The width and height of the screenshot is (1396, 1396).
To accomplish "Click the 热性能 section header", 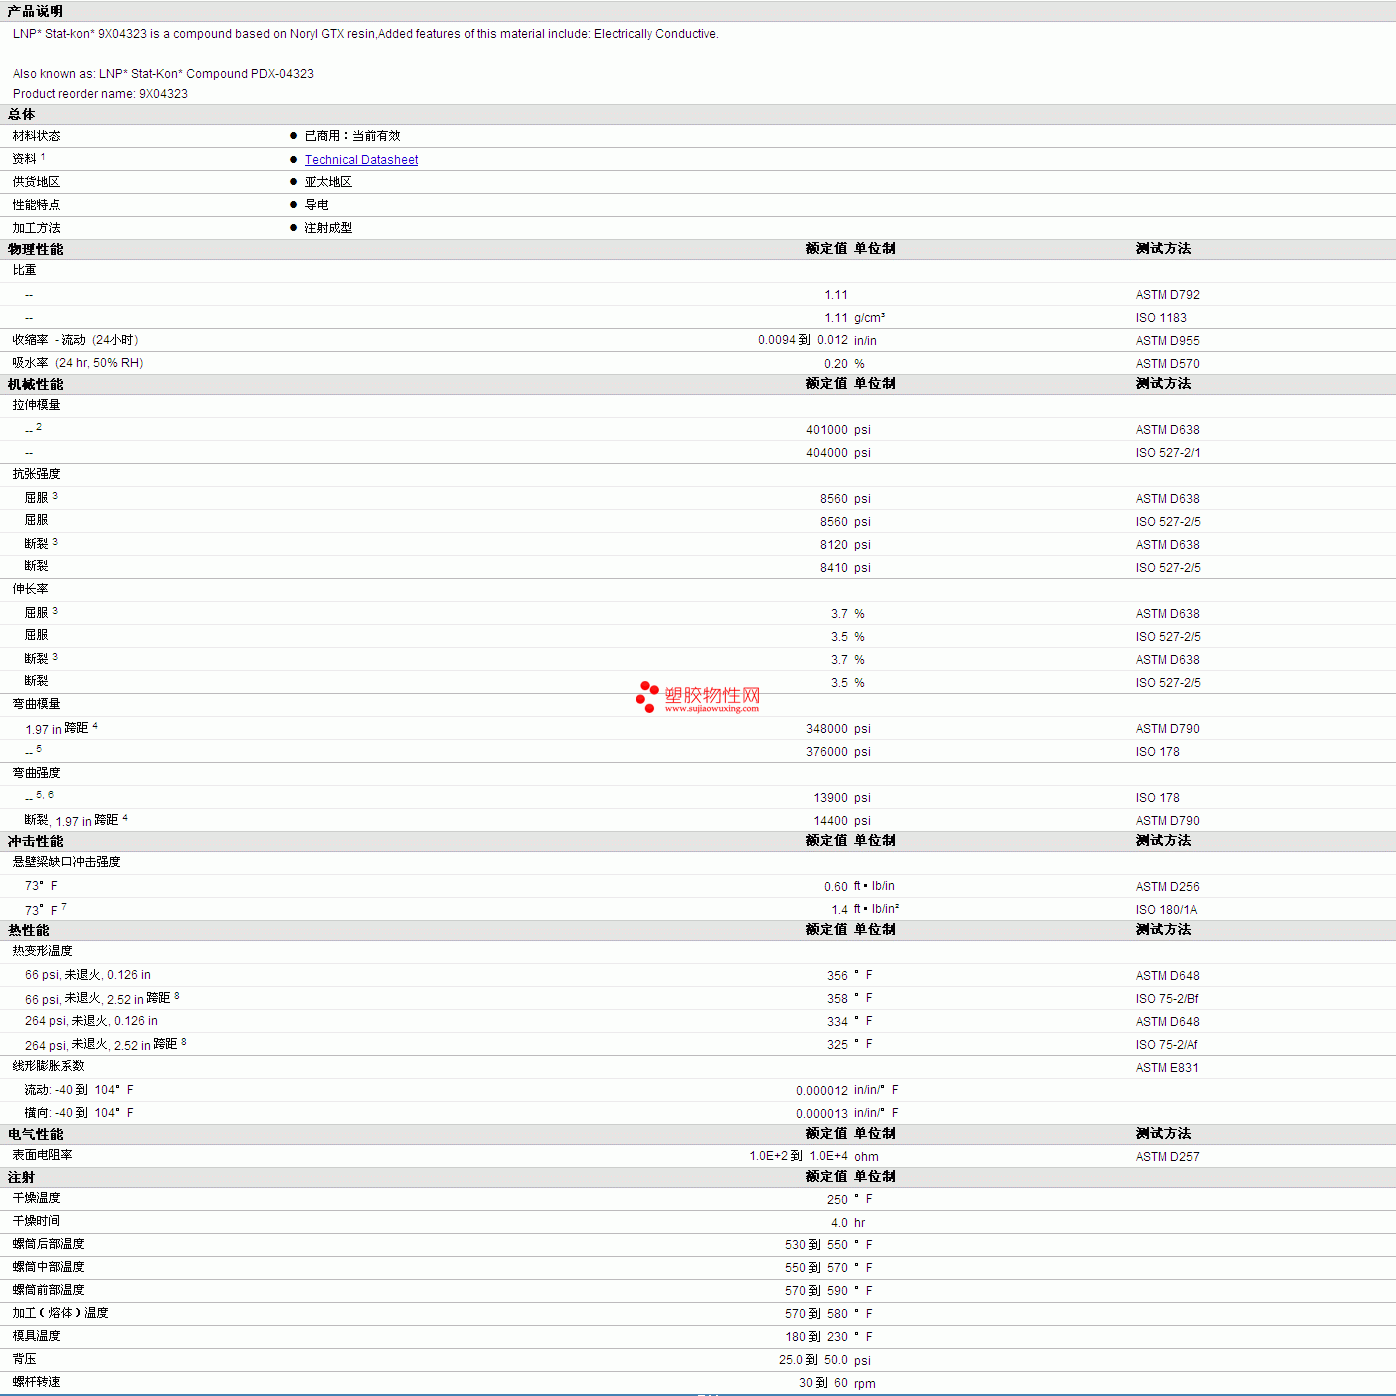I will tap(28, 931).
